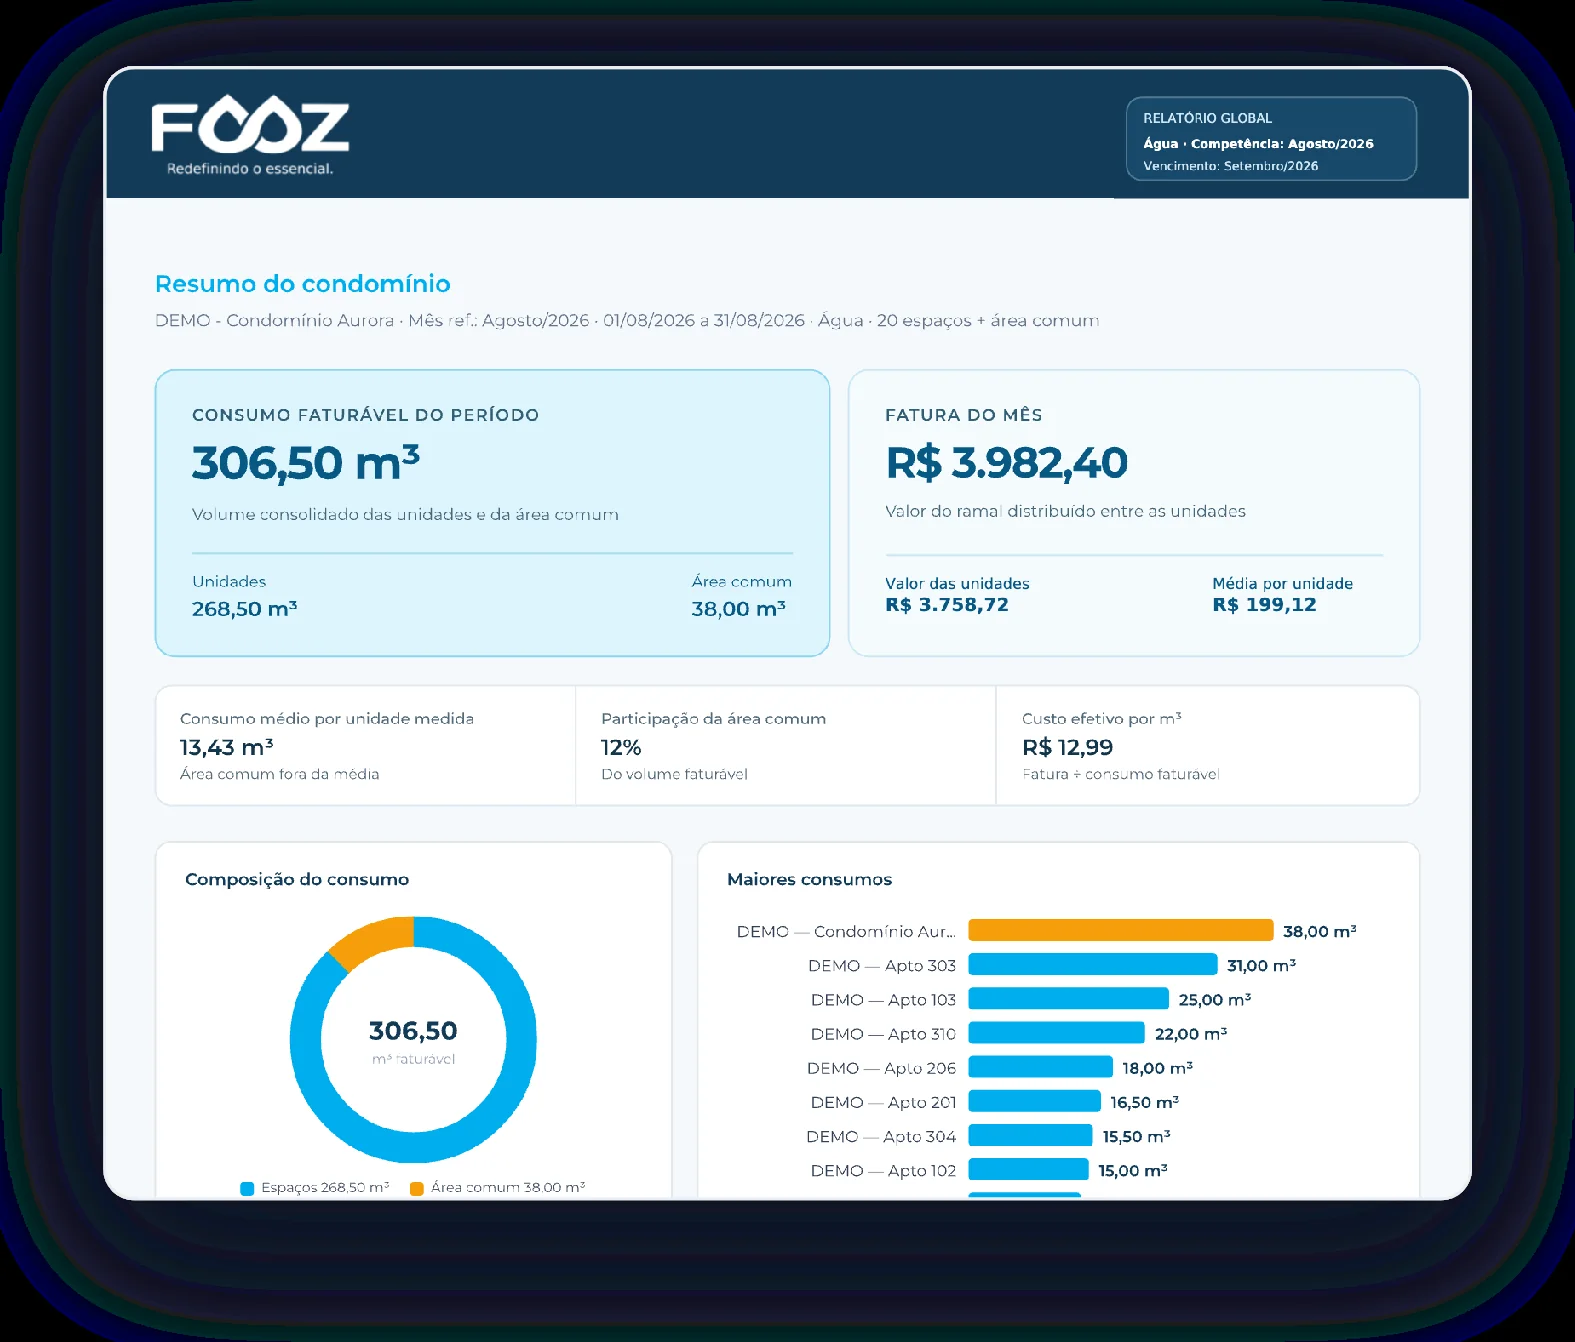
Task: Click the Apto 304 consumption bar
Action: point(1030,1136)
